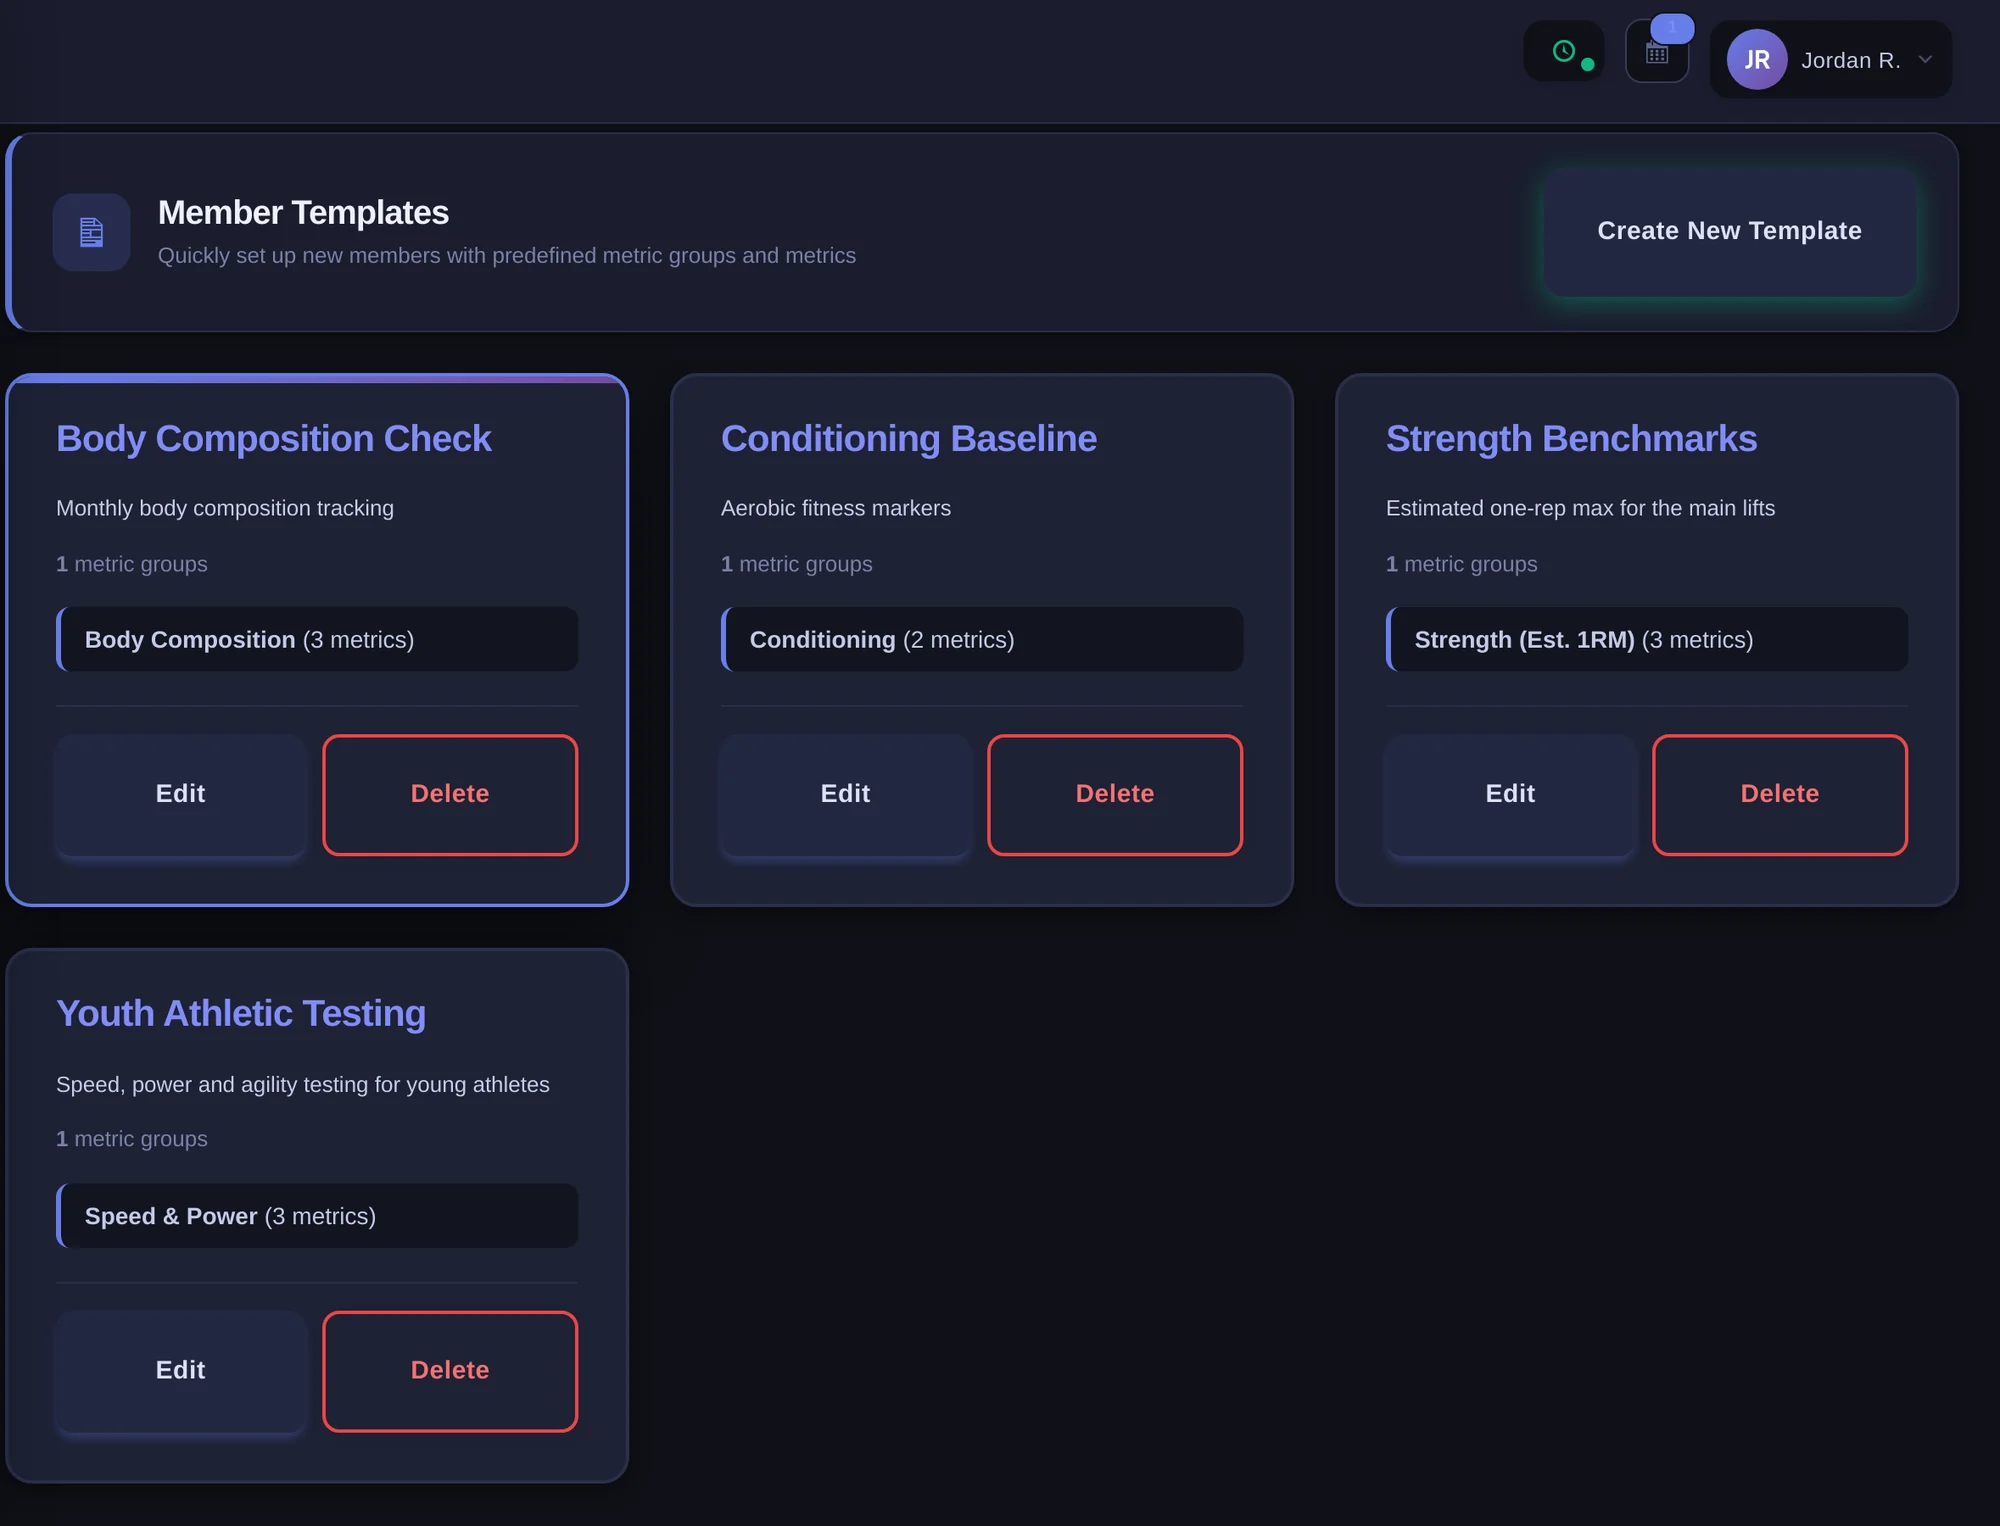2000x1526 pixels.
Task: Select the Body Composition (3 metrics) group
Action: pos(317,639)
